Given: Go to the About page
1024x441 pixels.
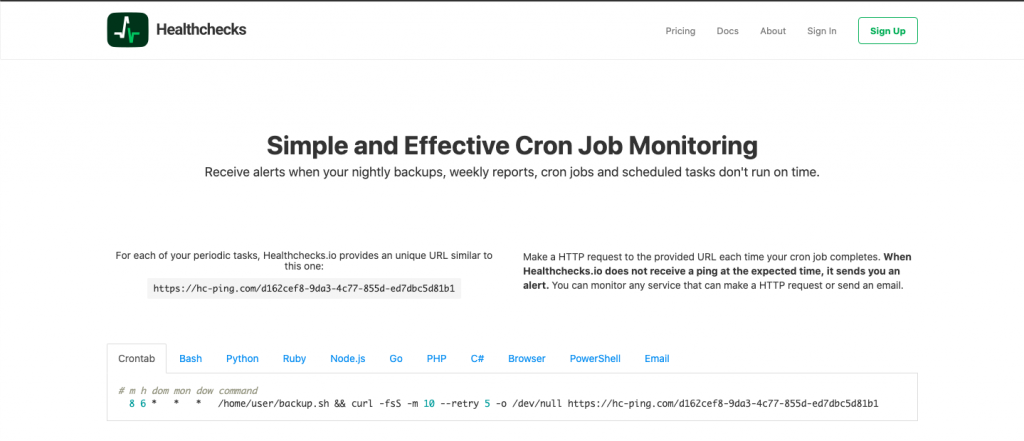Looking at the screenshot, I should pos(773,31).
